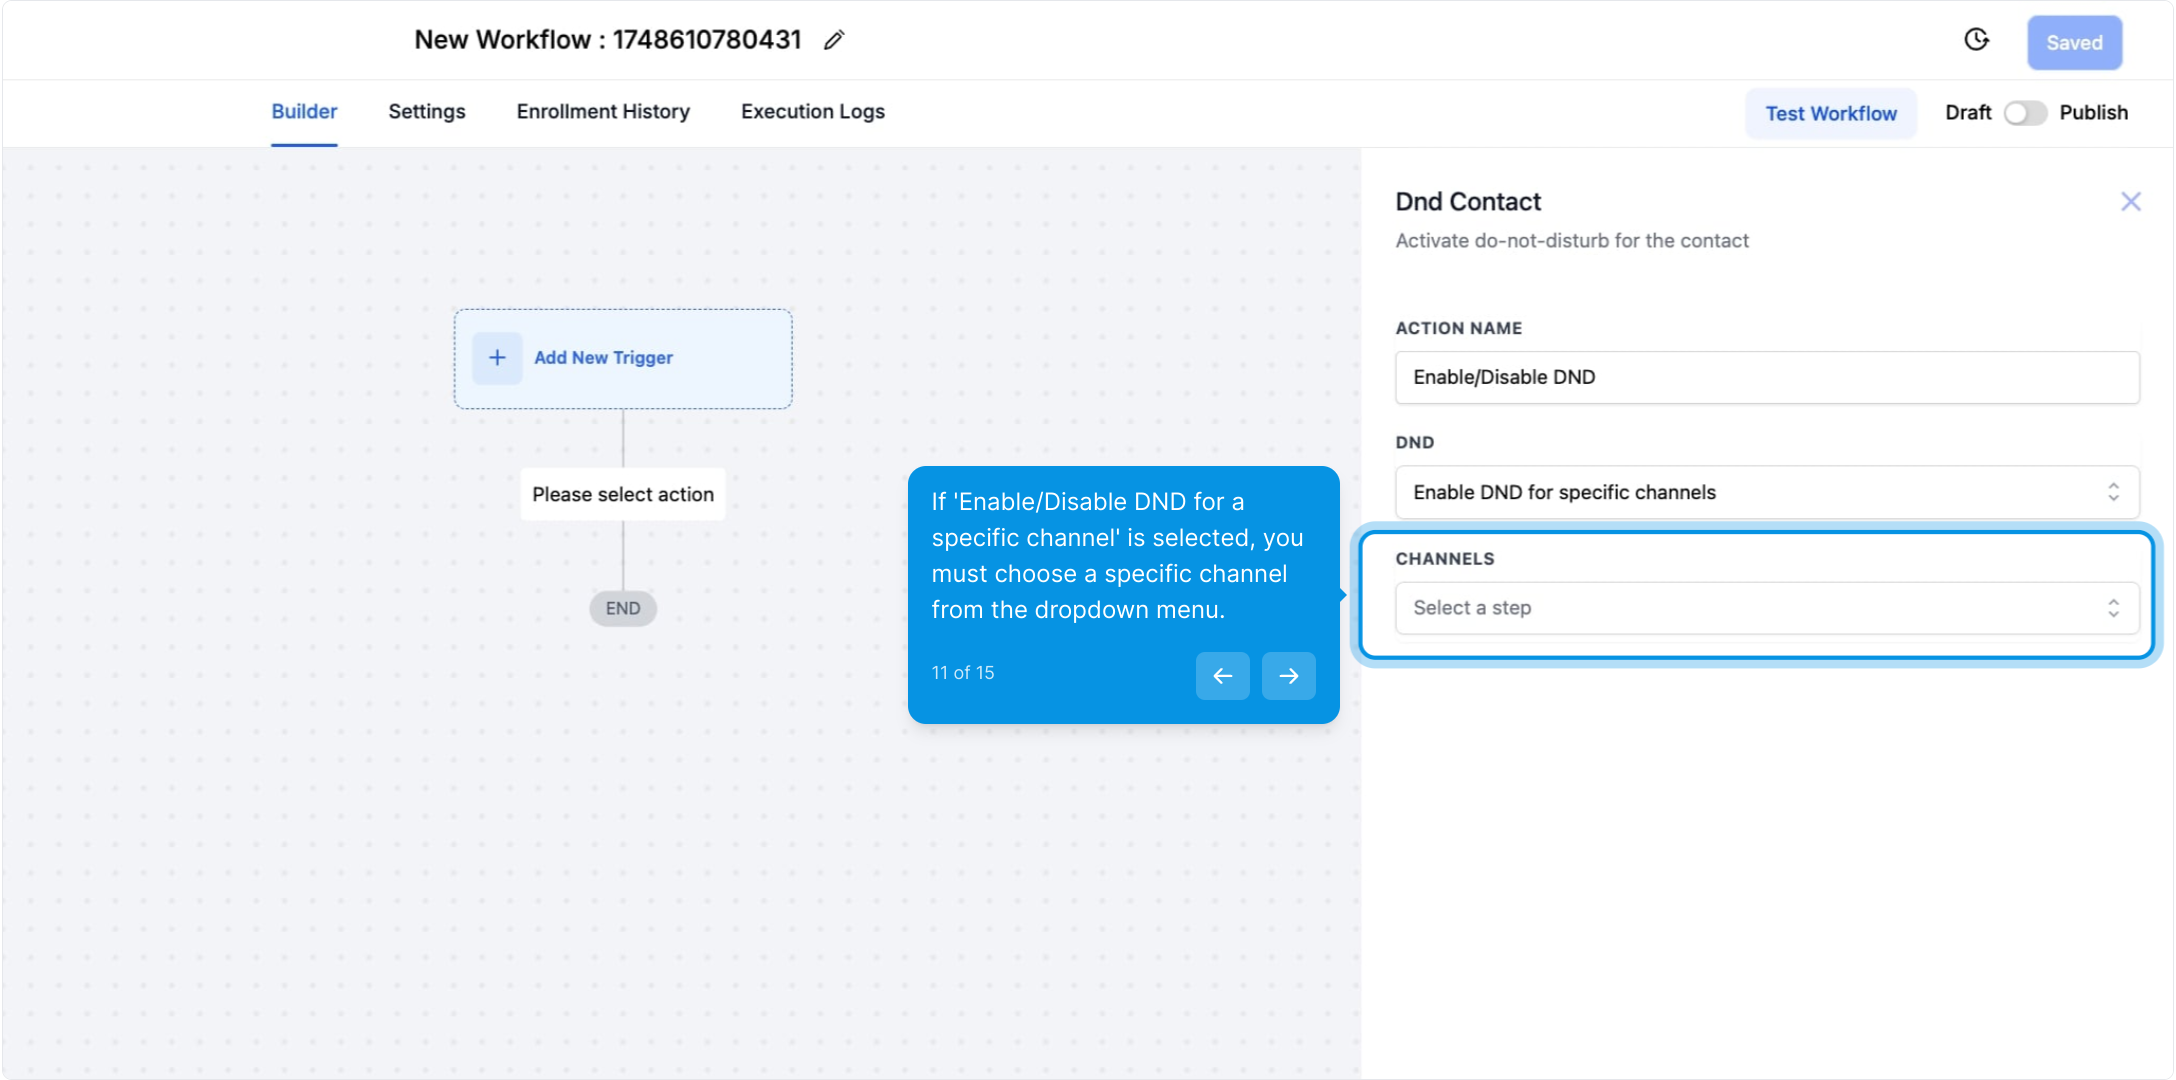Open the DND dropdown
Image resolution: width=2176 pixels, height=1080 pixels.
[1767, 492]
